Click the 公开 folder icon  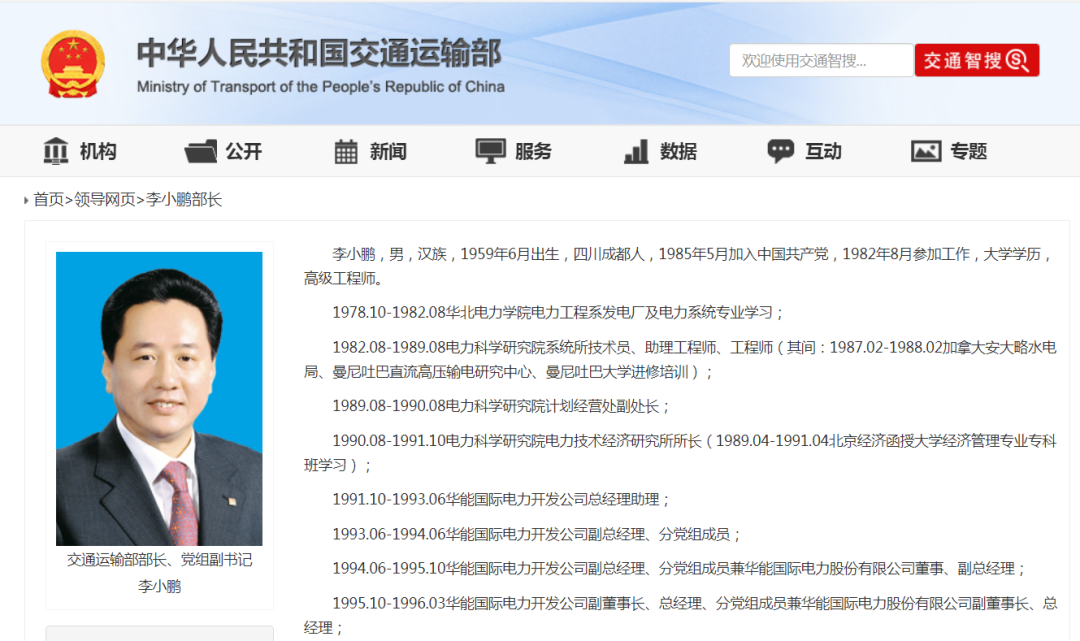[x=200, y=152]
